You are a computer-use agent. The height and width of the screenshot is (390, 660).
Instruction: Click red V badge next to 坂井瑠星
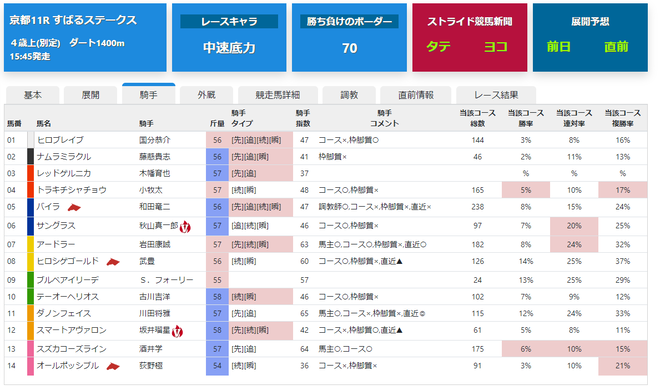[x=177, y=331]
